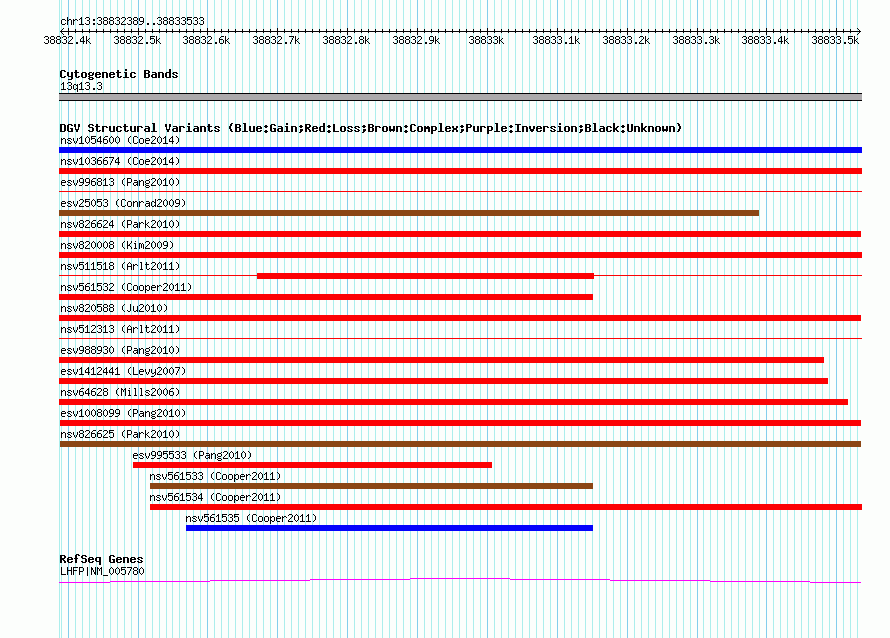Click the RefSeq Genes track title

[x=101, y=559]
